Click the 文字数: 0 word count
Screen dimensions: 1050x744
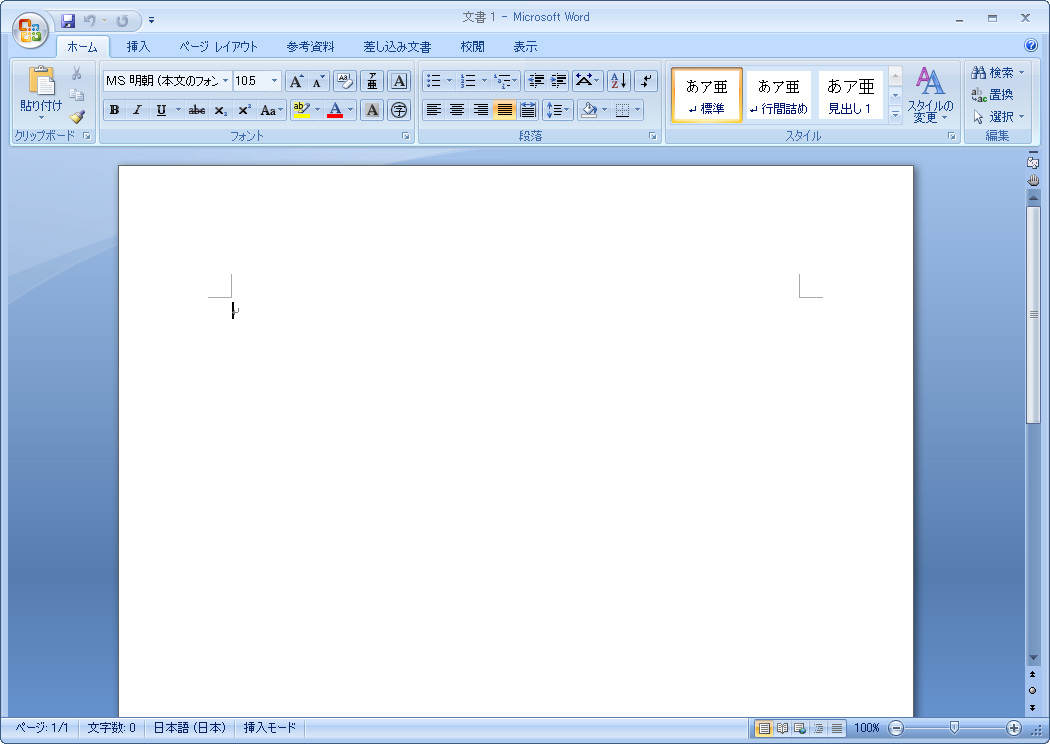click(x=112, y=727)
